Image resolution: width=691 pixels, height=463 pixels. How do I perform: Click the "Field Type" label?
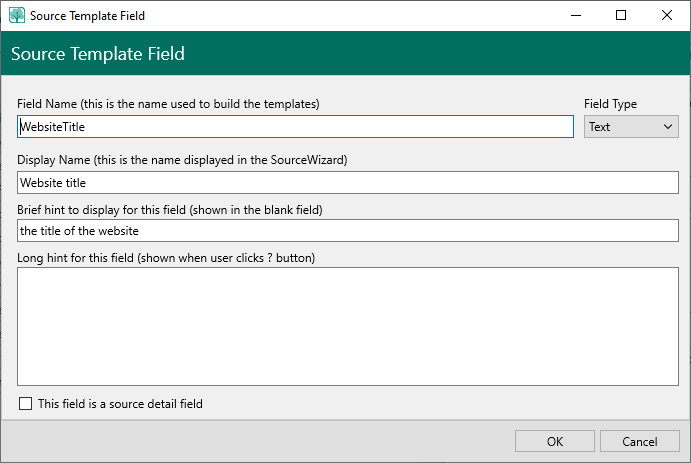tap(610, 104)
